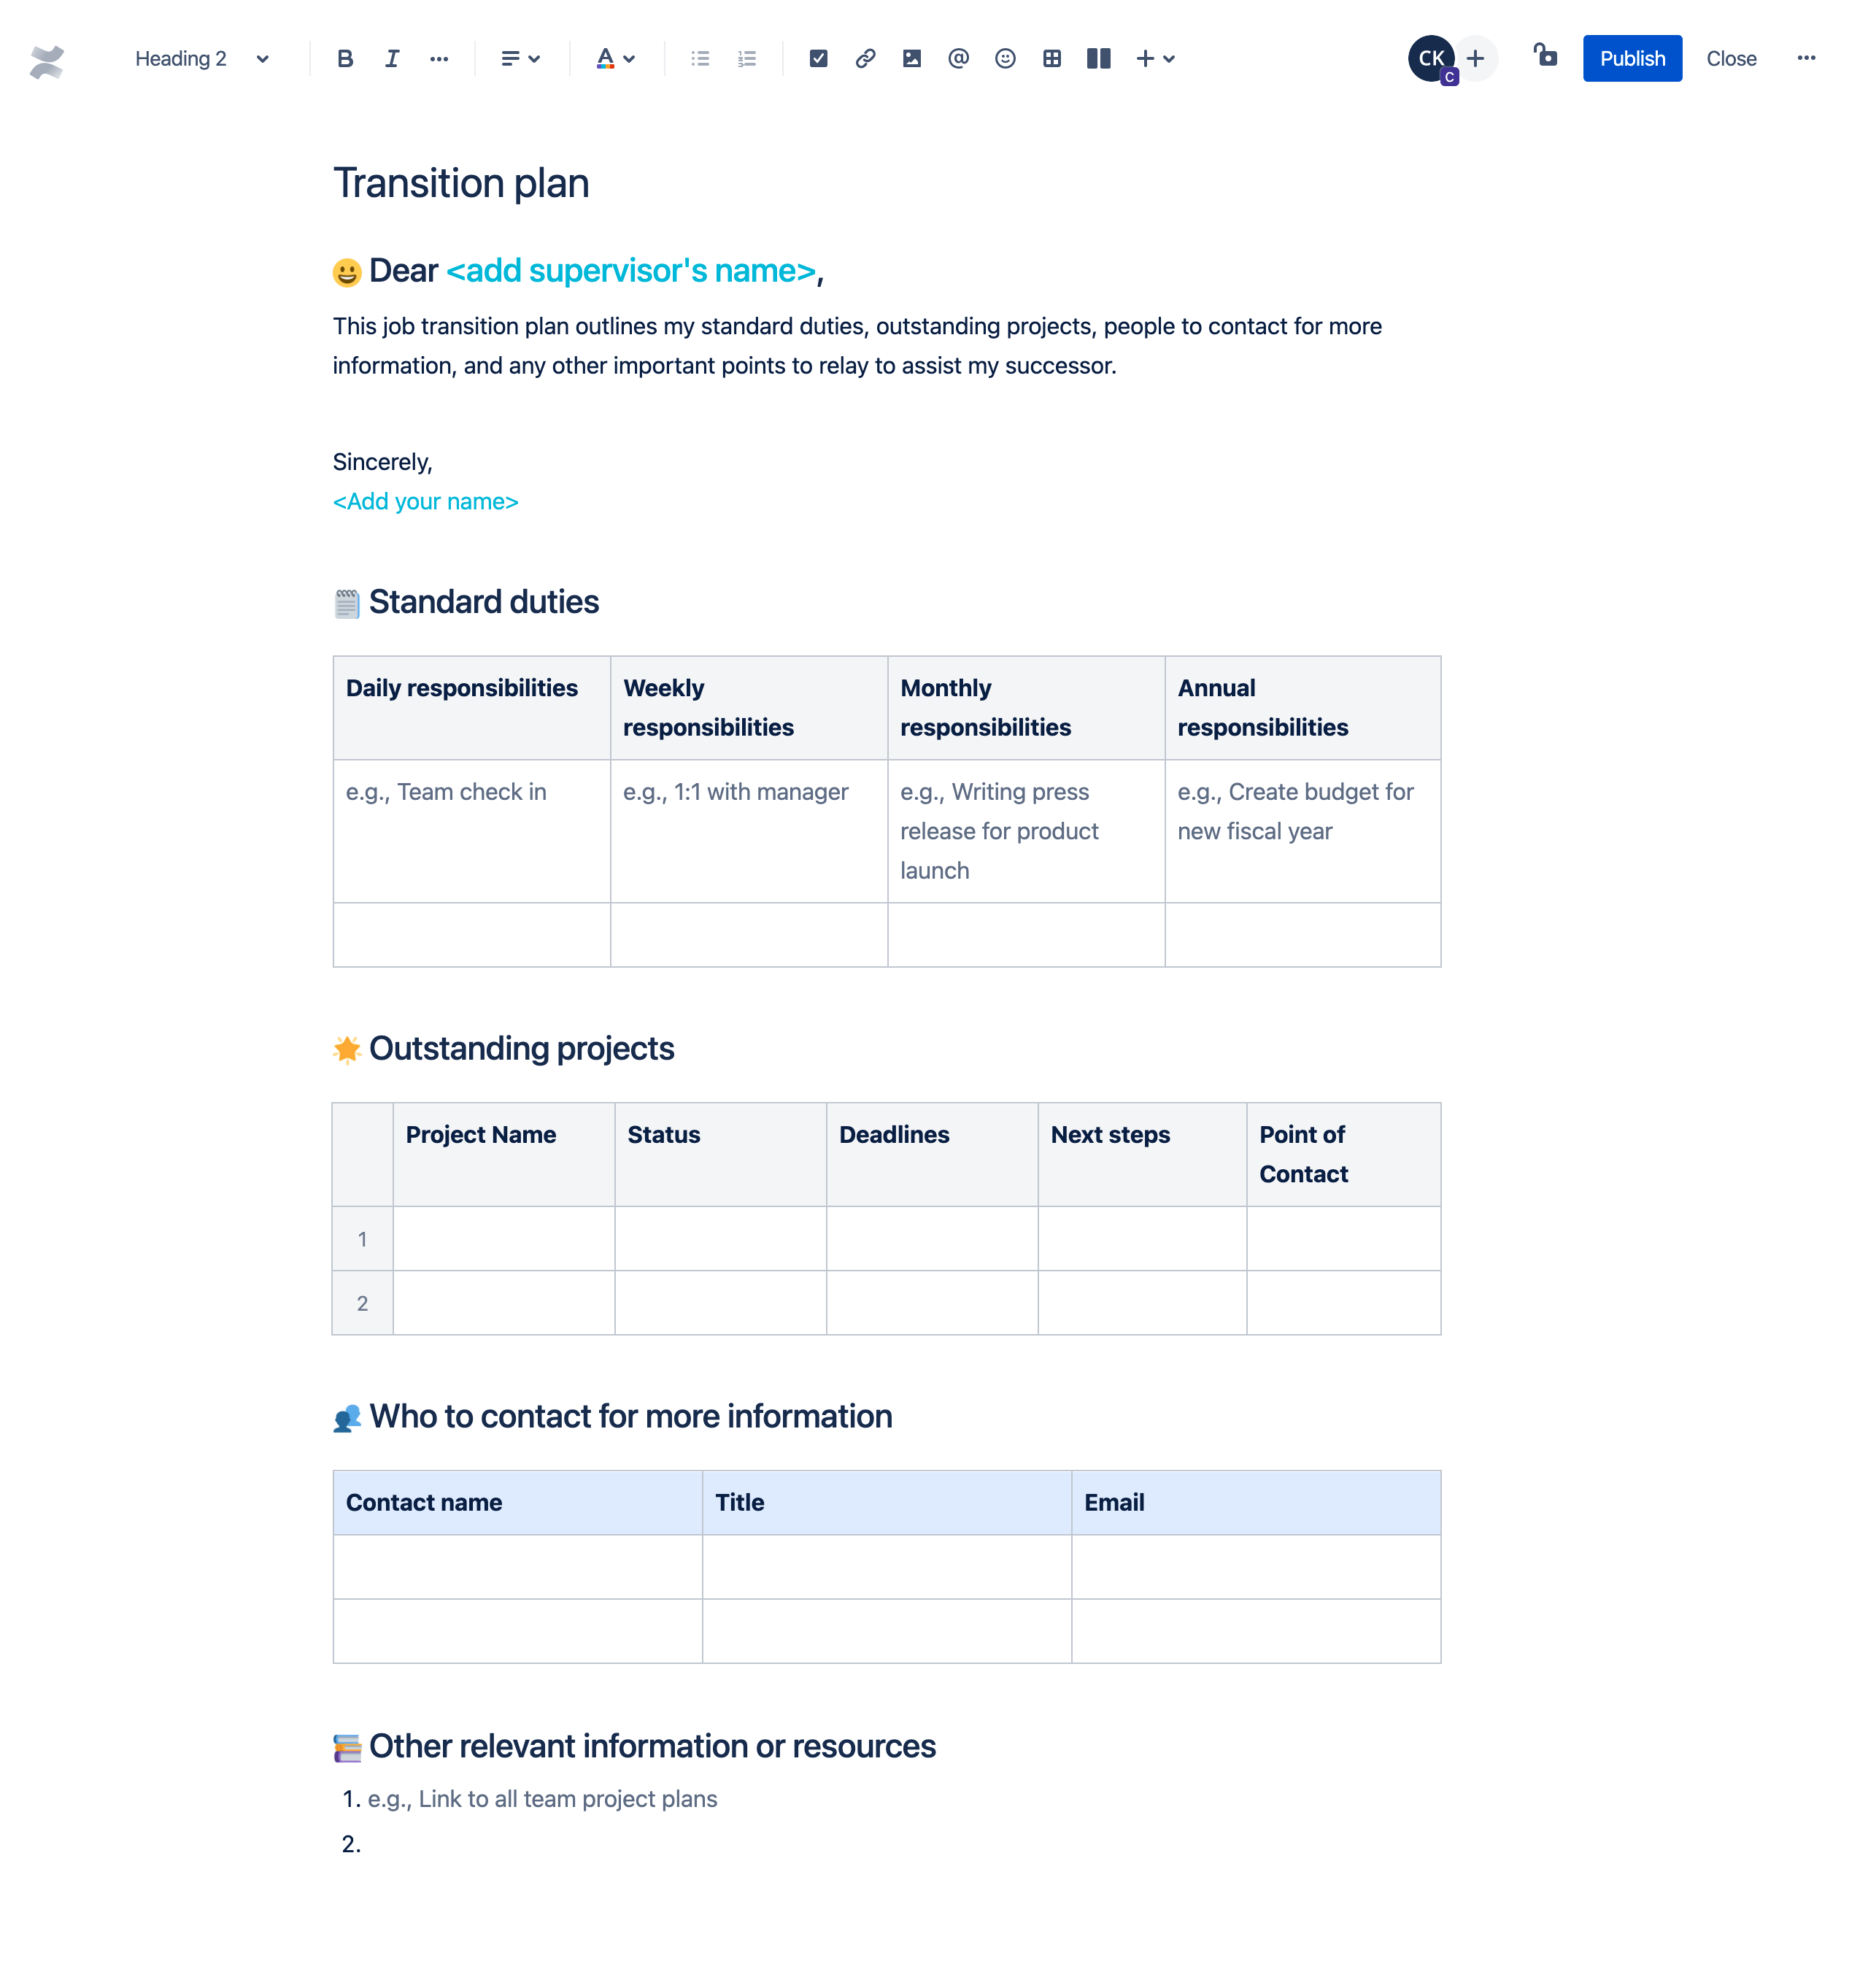Click the task/checklist insert icon

coord(818,58)
